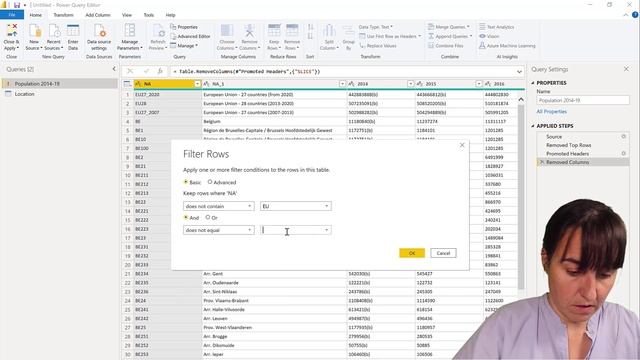Select the Or radio option

click(208, 218)
